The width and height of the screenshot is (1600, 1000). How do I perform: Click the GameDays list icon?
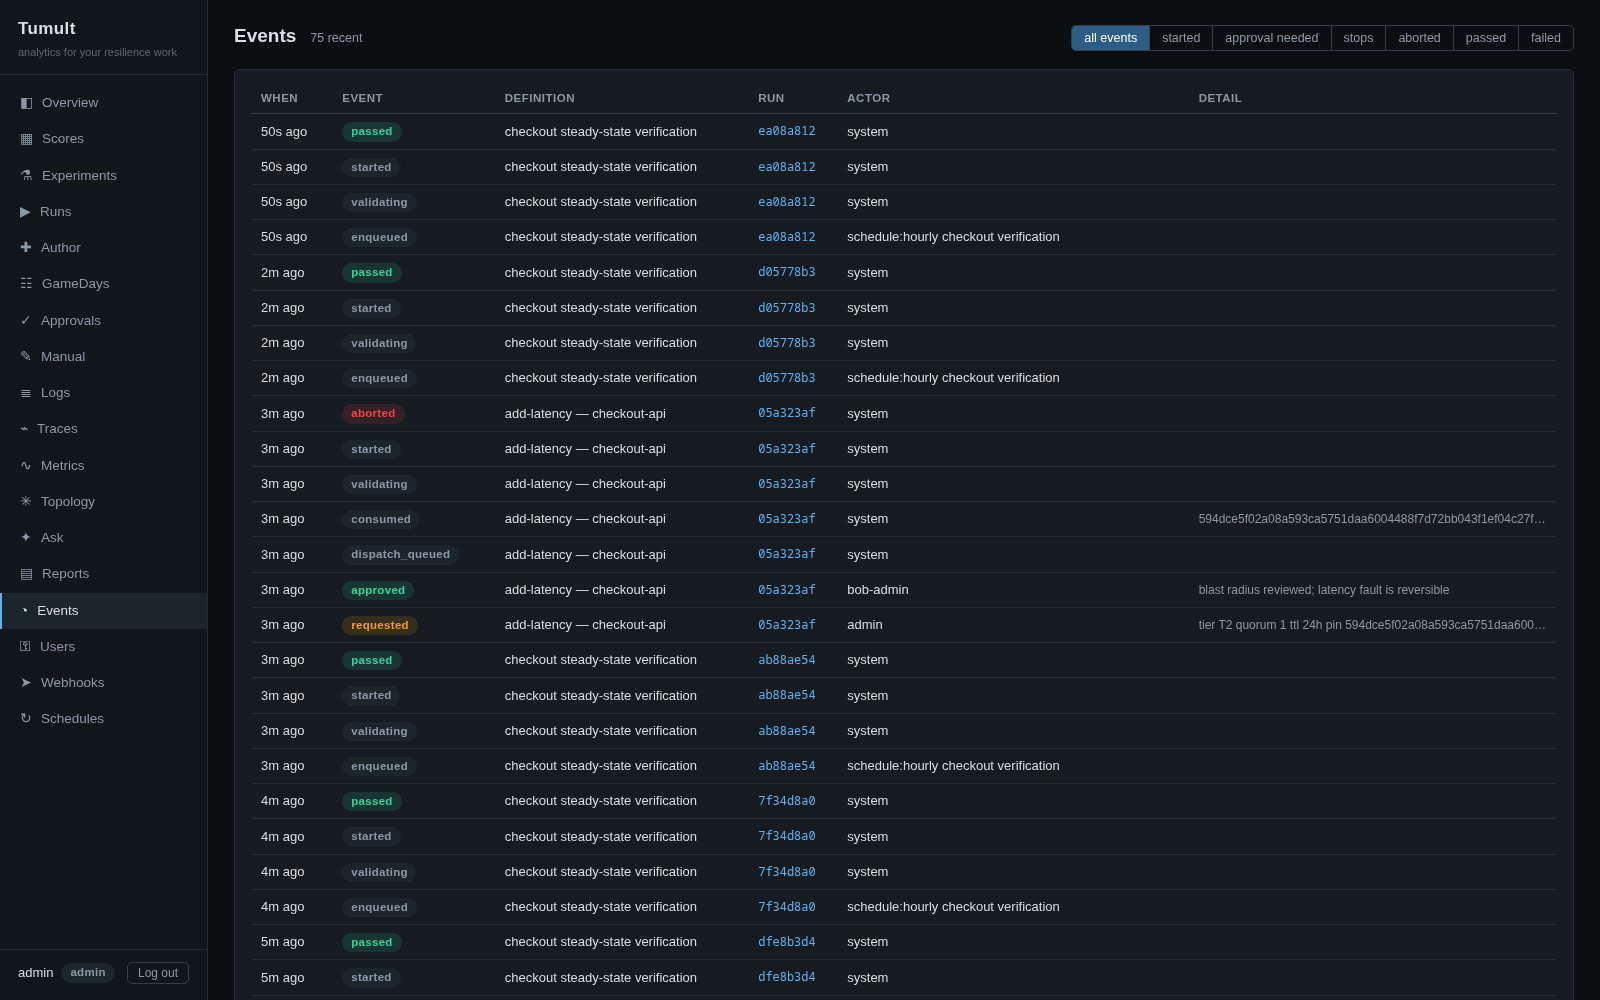[x=26, y=283]
